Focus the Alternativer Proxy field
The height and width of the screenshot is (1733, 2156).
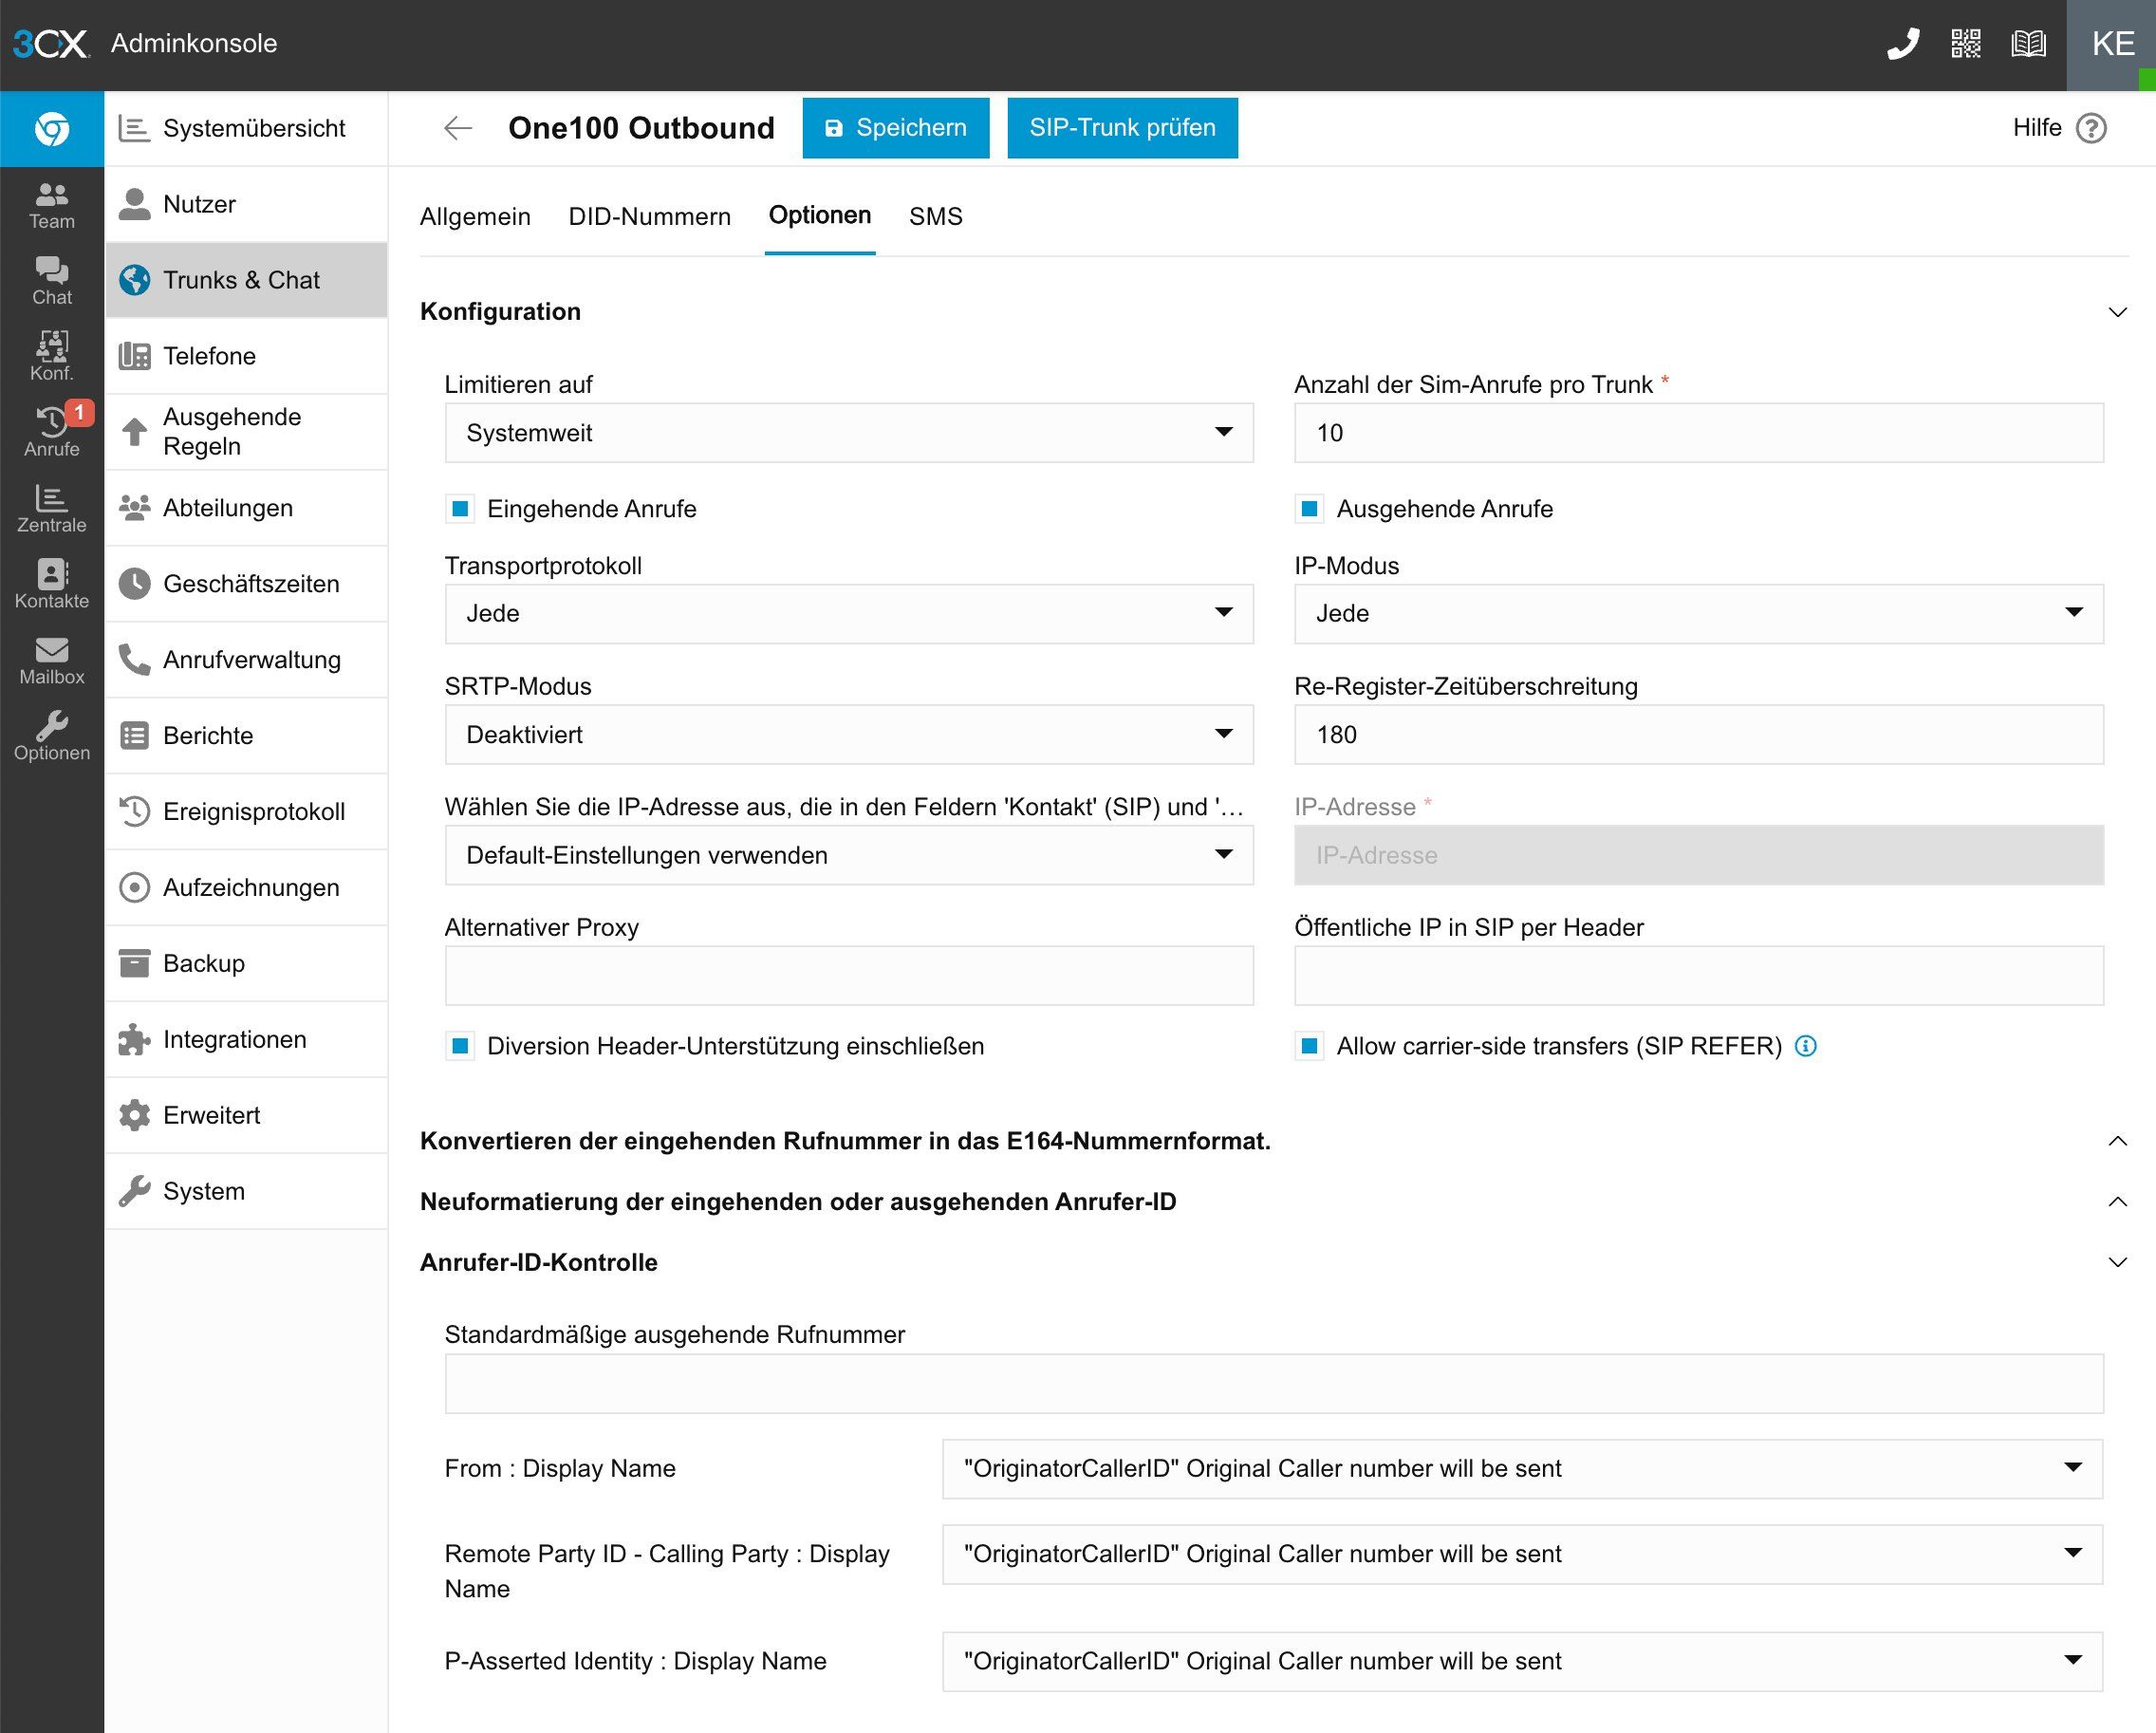coord(849,976)
